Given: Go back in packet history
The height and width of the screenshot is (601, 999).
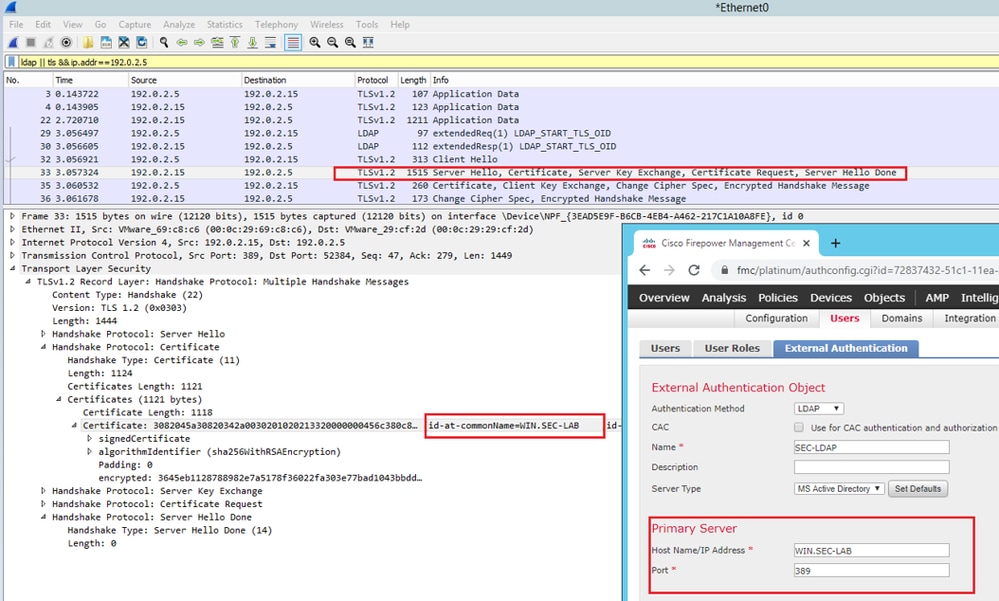Looking at the screenshot, I should (182, 43).
